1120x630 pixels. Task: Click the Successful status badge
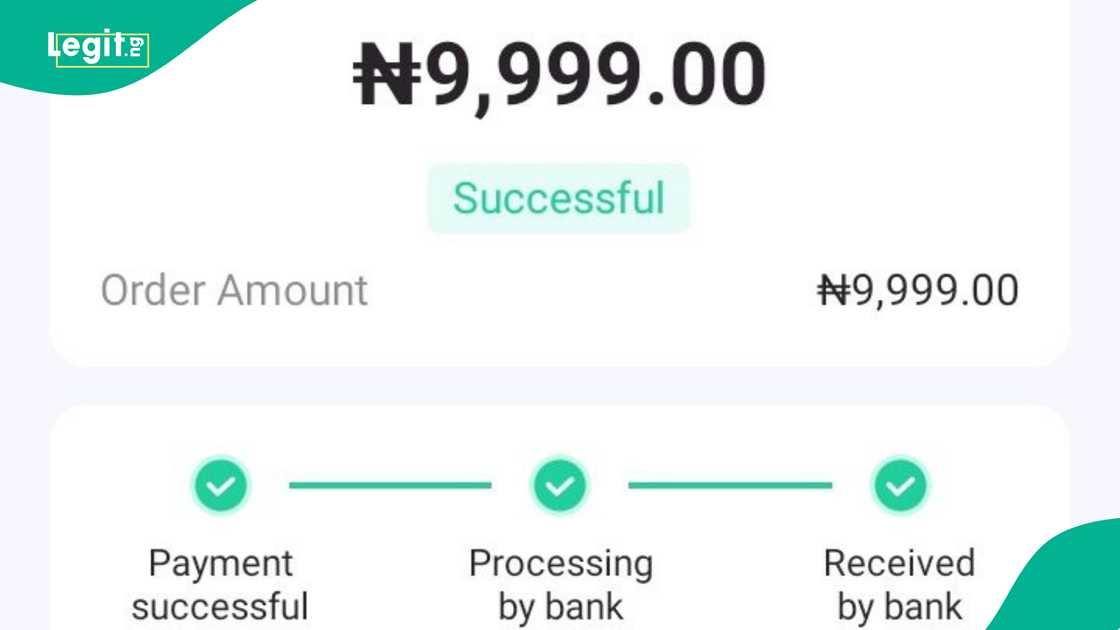(559, 197)
